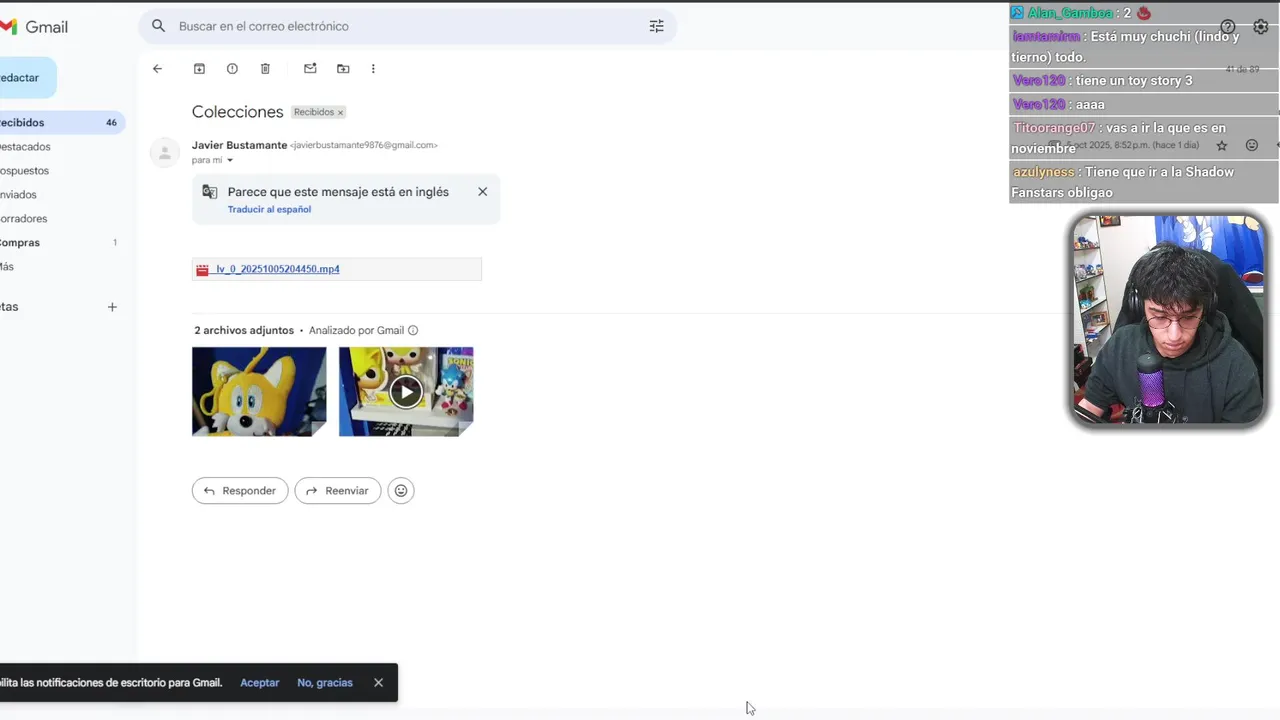
Task: Click translate icon in language banner
Action: 209,192
